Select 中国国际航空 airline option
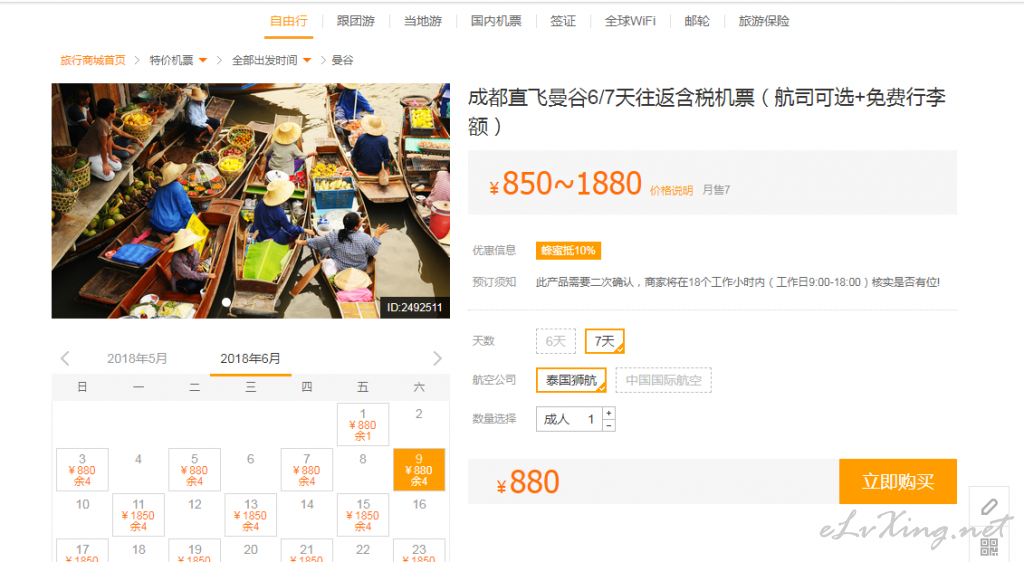The width and height of the screenshot is (1024, 562). 664,380
